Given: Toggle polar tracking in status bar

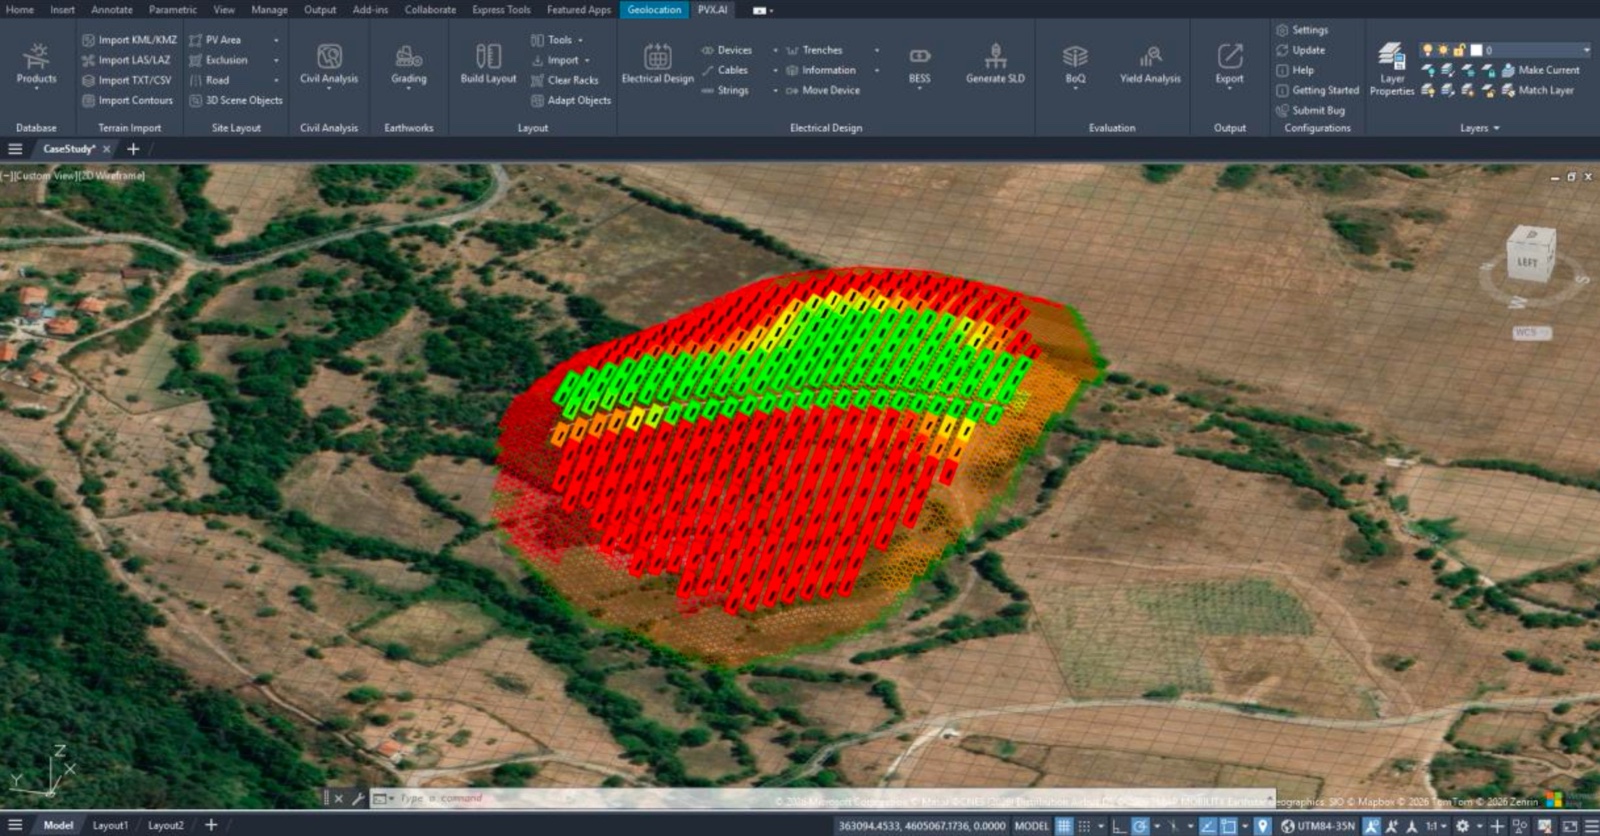Looking at the screenshot, I should click(1140, 826).
